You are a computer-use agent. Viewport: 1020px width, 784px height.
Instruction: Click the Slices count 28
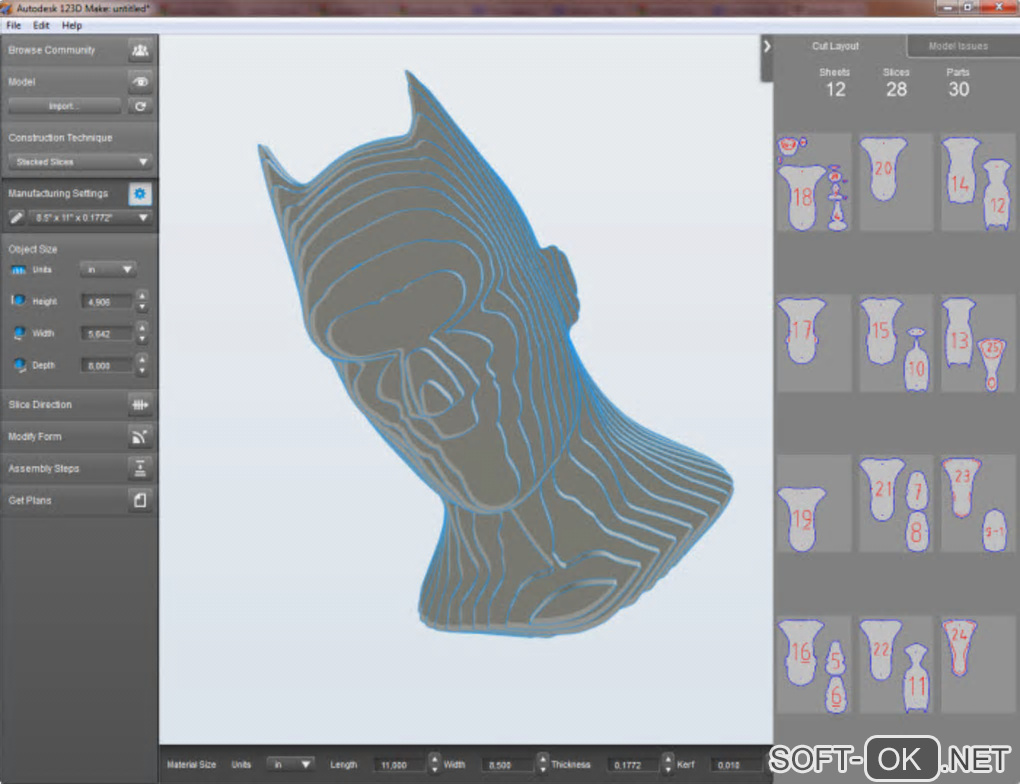coord(896,89)
